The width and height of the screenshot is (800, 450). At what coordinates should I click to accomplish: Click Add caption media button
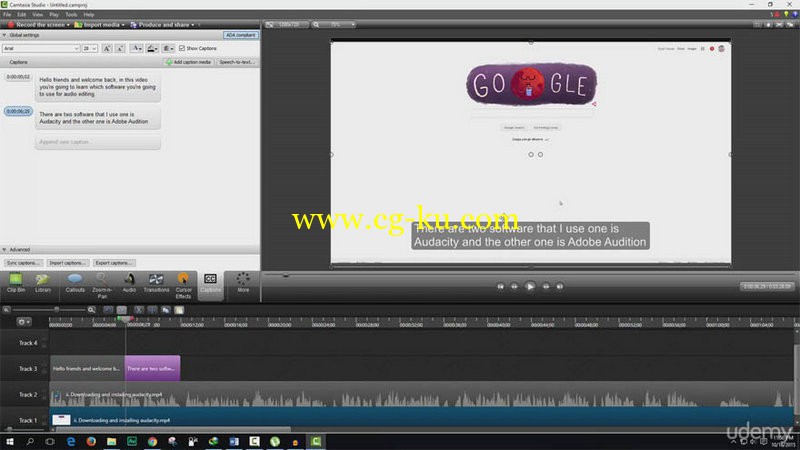pos(188,62)
